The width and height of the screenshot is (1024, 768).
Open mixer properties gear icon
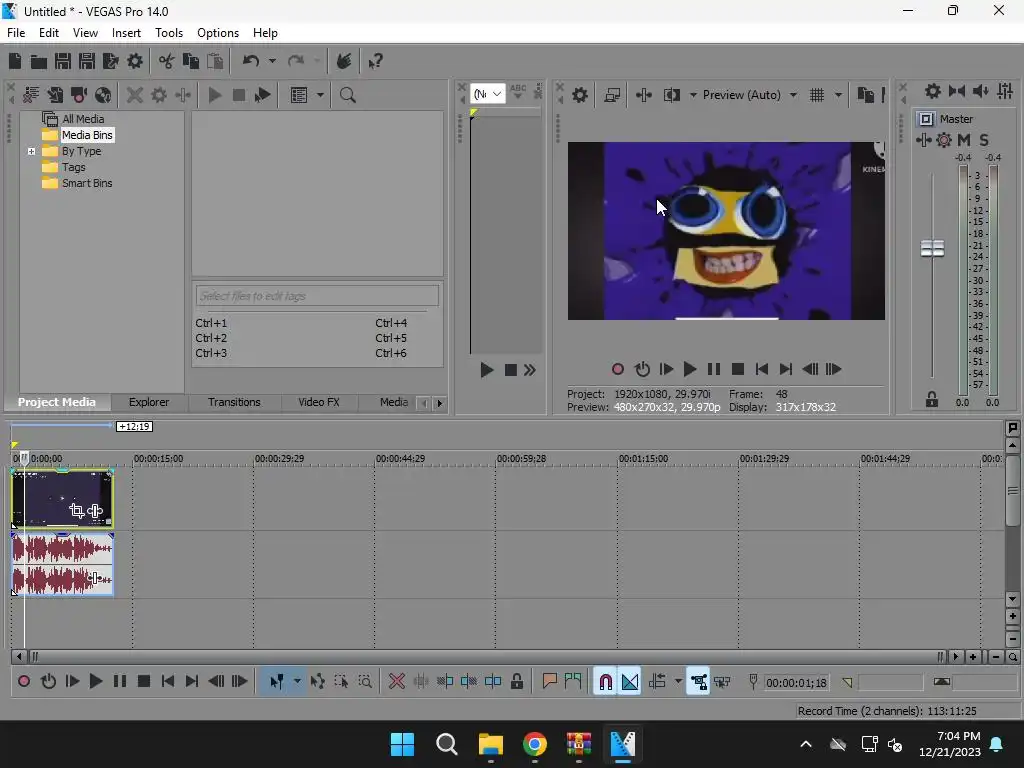pyautogui.click(x=933, y=91)
